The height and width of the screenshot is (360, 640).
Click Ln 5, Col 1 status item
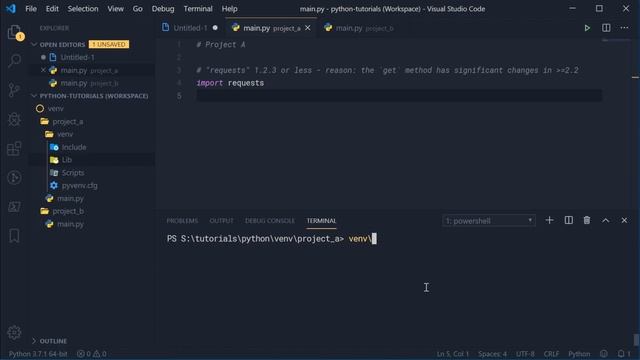452,354
